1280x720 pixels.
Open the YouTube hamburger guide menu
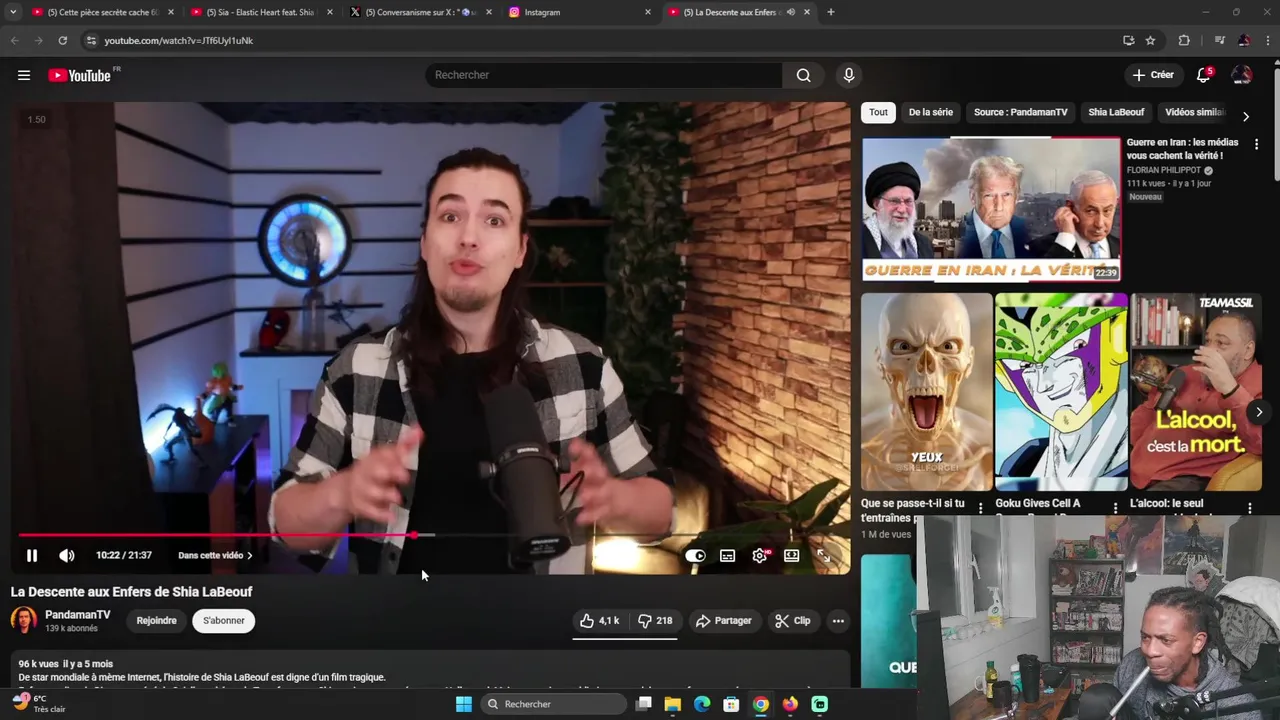point(24,75)
